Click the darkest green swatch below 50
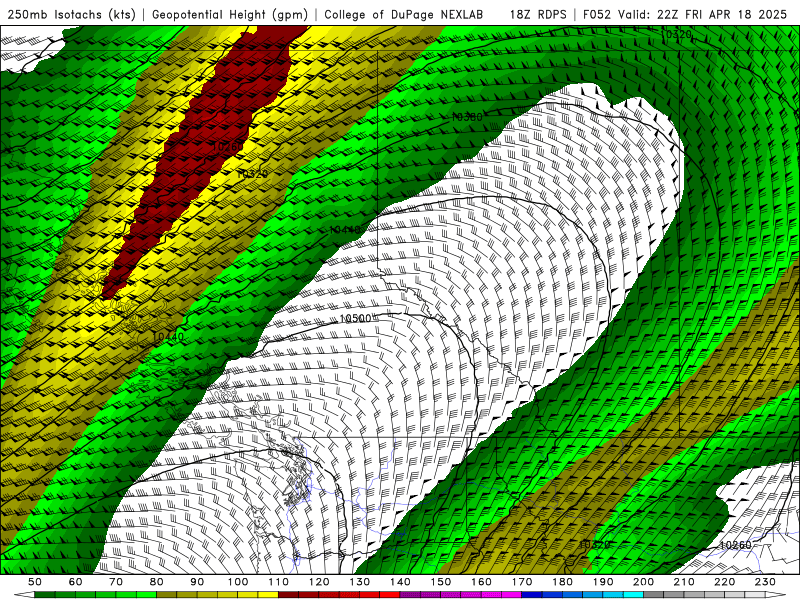 [45, 595]
